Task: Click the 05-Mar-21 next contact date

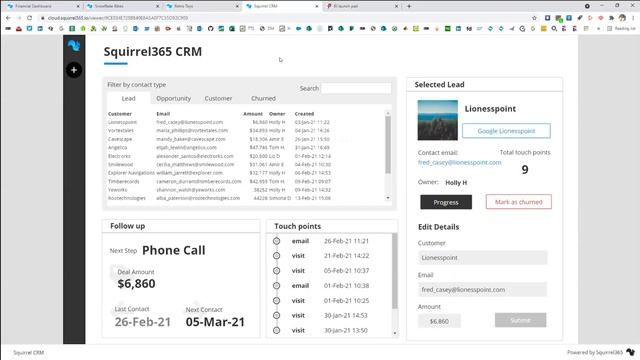Action: 215,322
